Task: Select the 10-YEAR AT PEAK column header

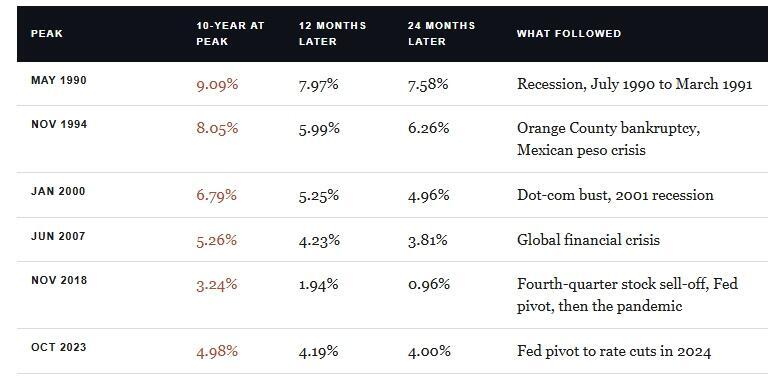Action: (x=230, y=34)
